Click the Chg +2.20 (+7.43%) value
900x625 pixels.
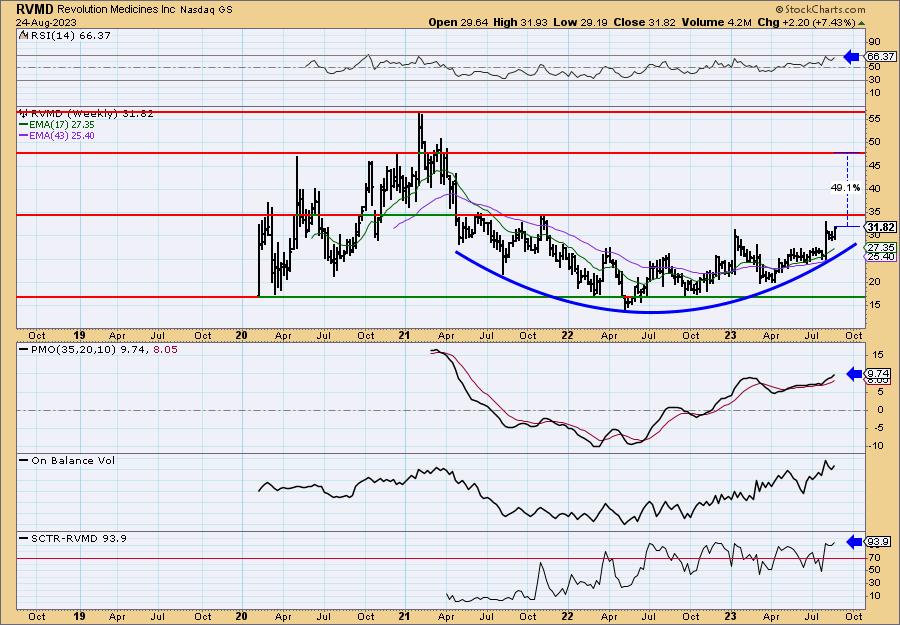tap(806, 22)
